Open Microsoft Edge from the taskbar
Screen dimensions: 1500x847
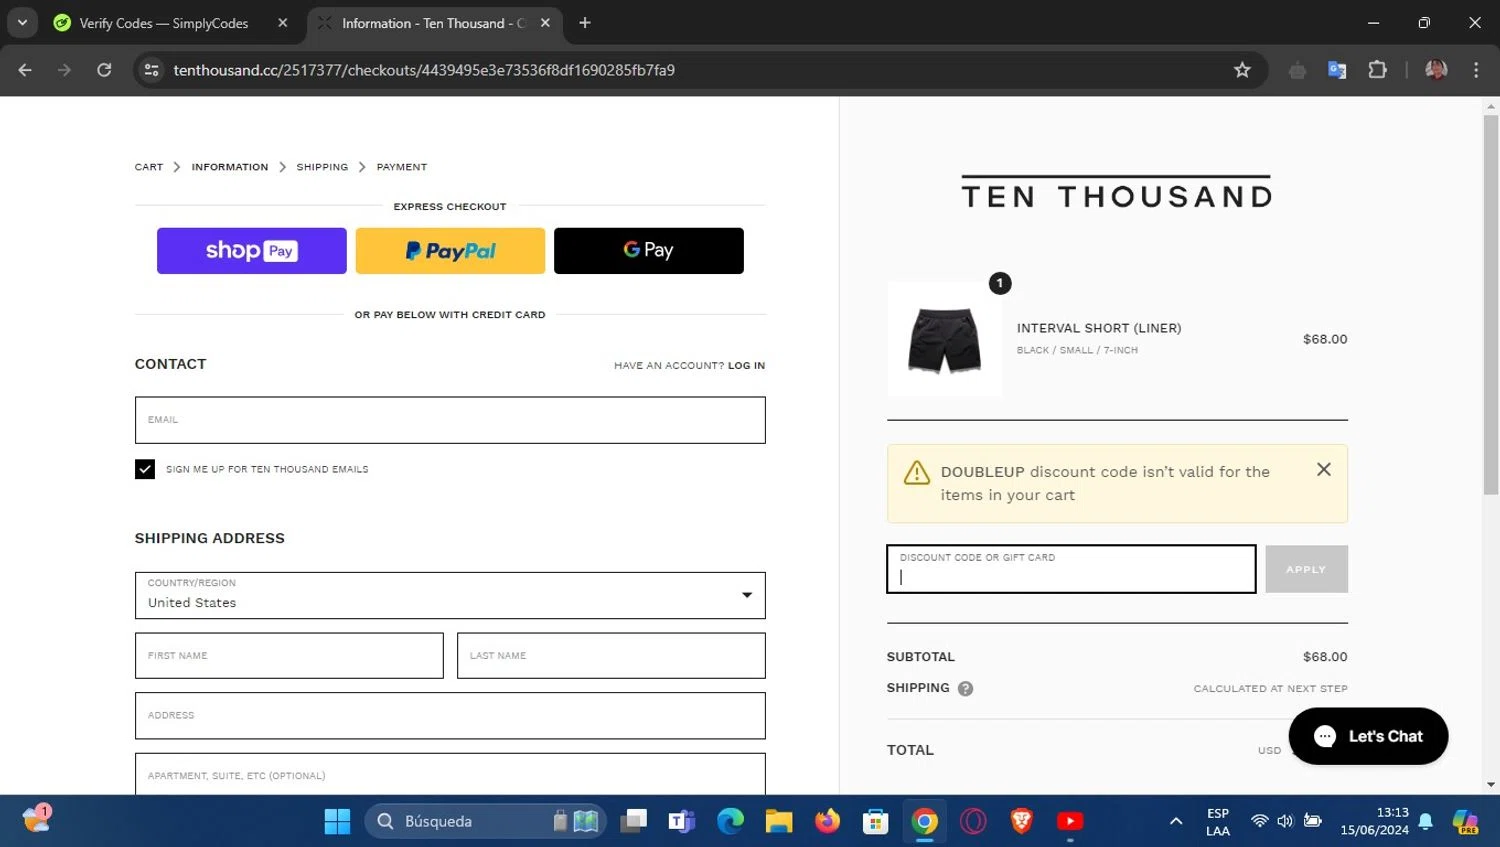tap(730, 821)
